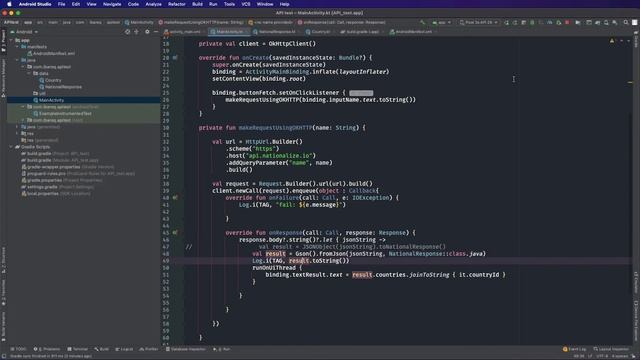Select NationalResponse class in project tree

click(63, 87)
